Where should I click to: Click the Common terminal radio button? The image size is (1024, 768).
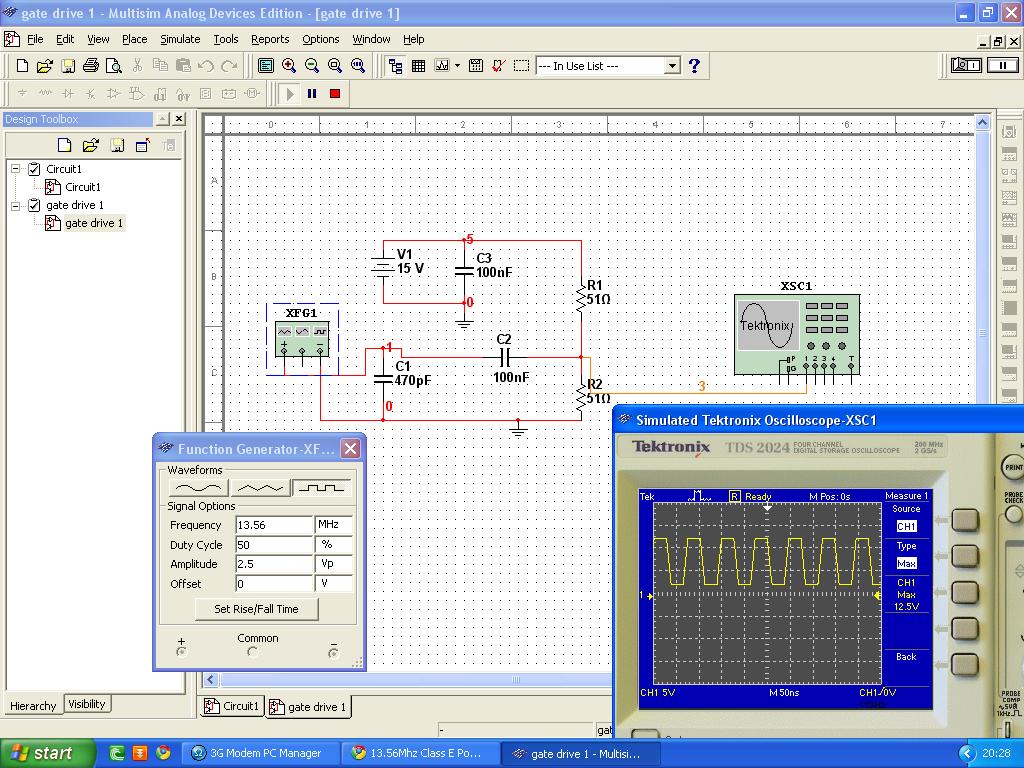click(253, 652)
